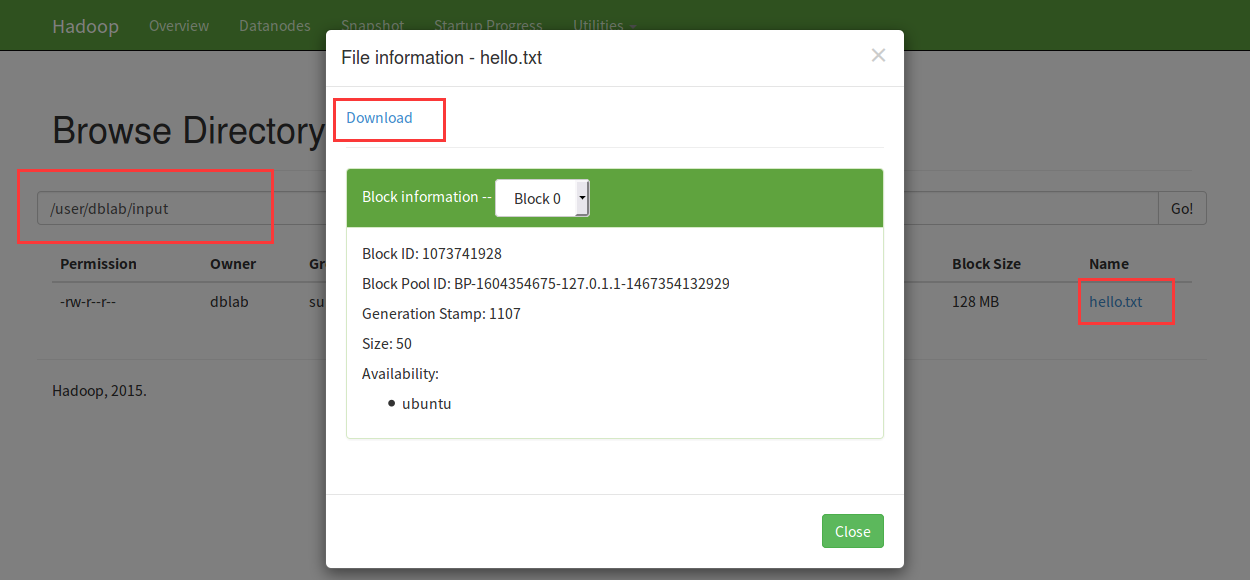Switch to the Datanodes tab
The width and height of the screenshot is (1250, 580).
[x=275, y=26]
